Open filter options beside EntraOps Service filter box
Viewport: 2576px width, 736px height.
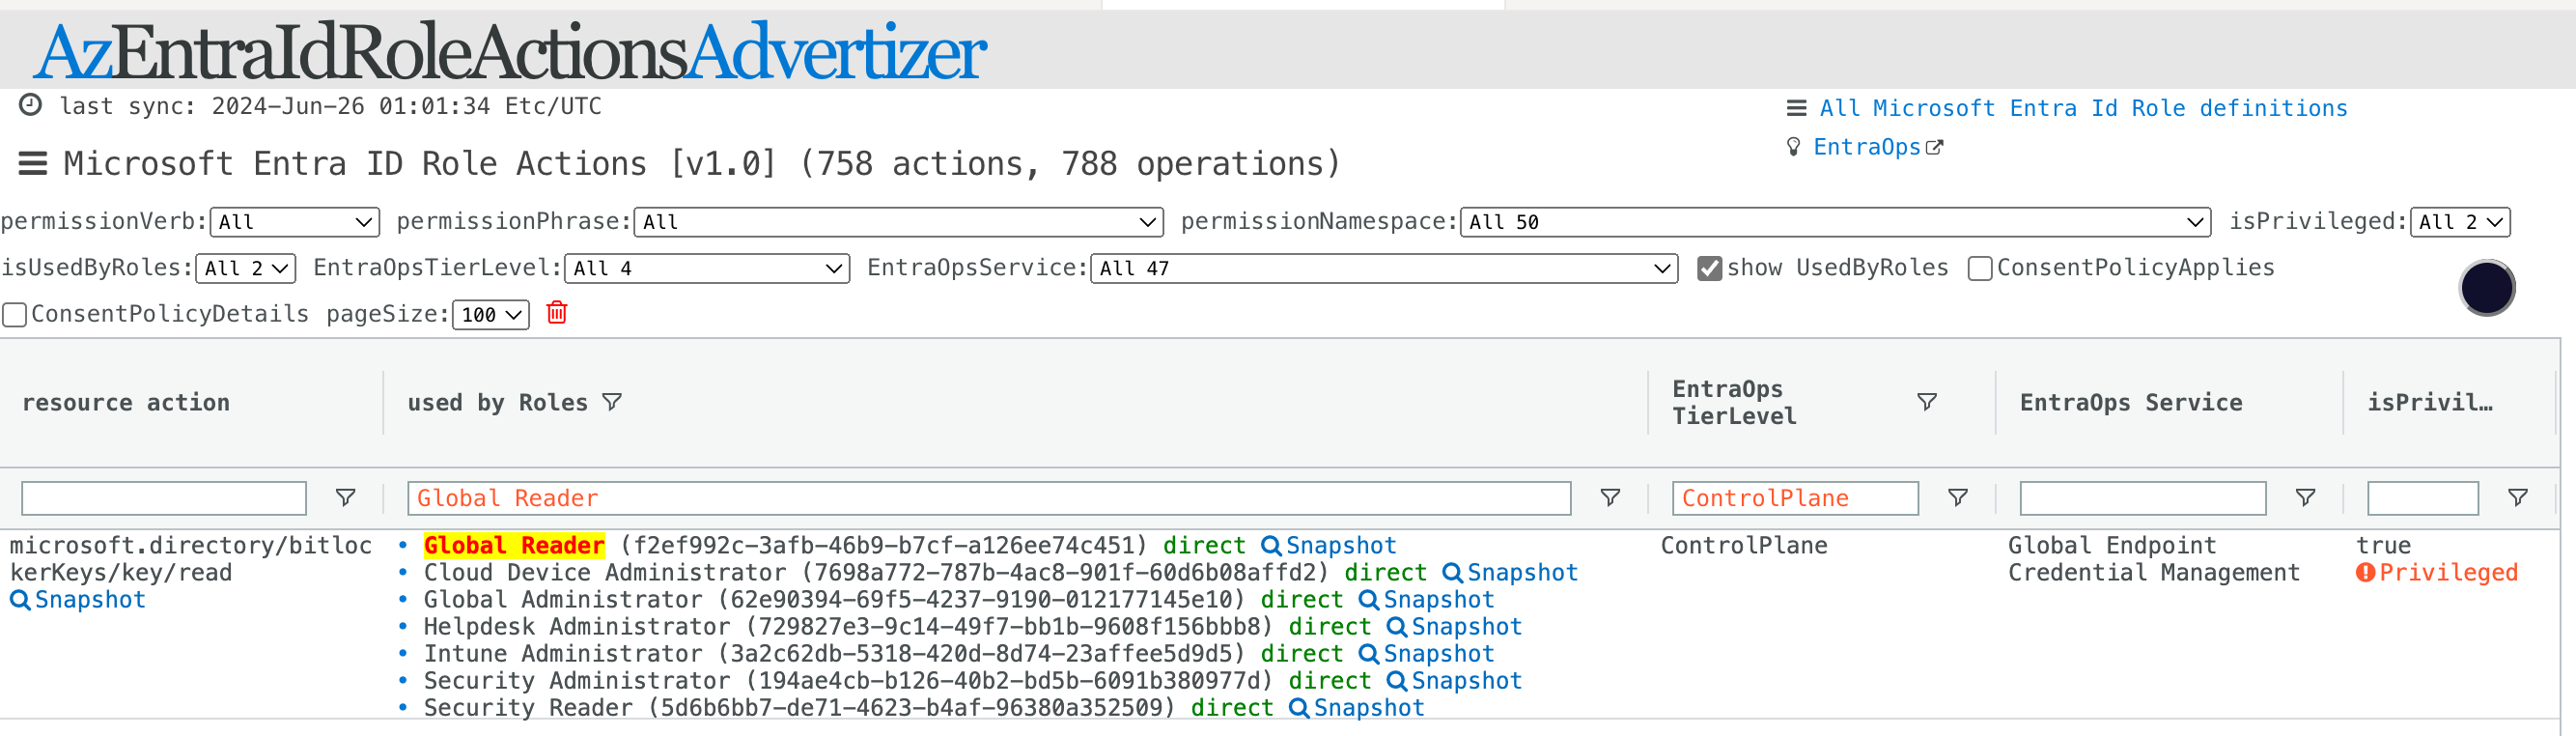[2305, 498]
